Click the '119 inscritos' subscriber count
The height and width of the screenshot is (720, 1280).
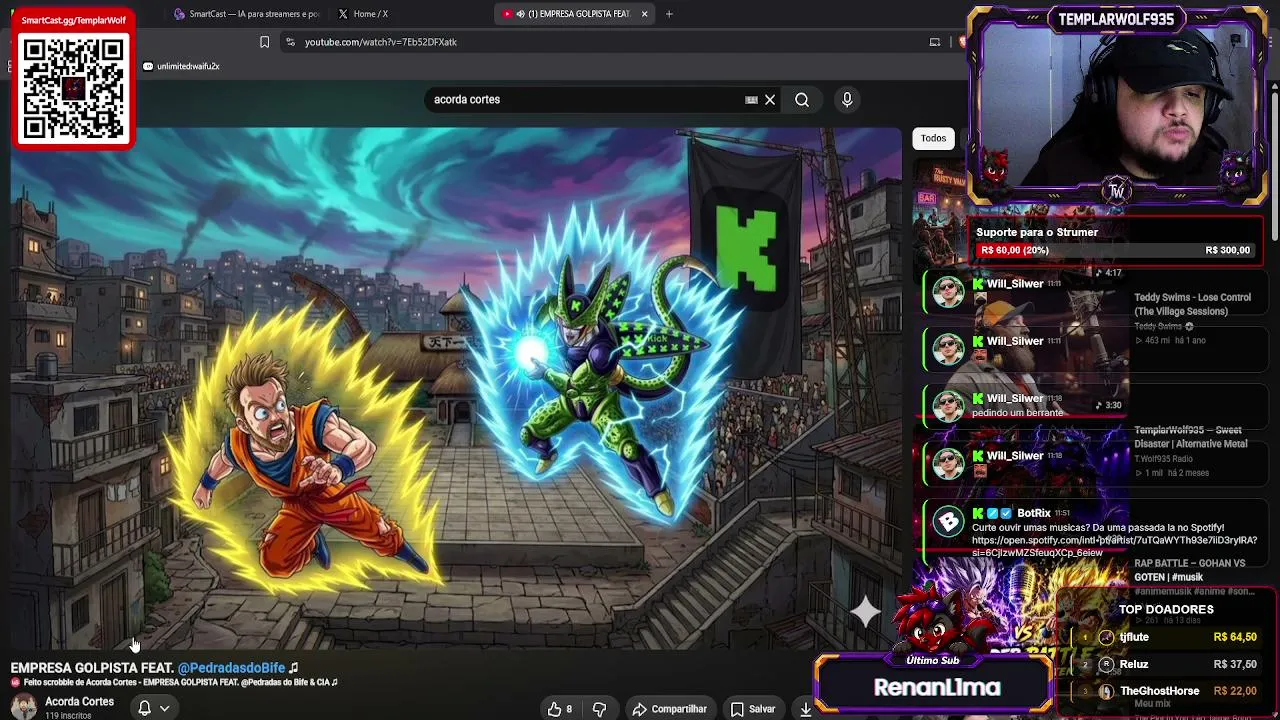pos(68,715)
